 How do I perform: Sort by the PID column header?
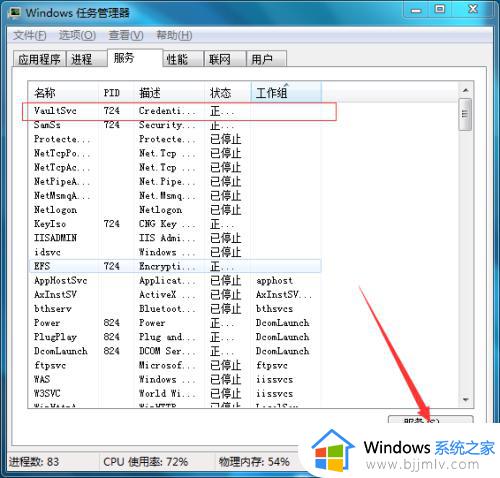coord(116,92)
